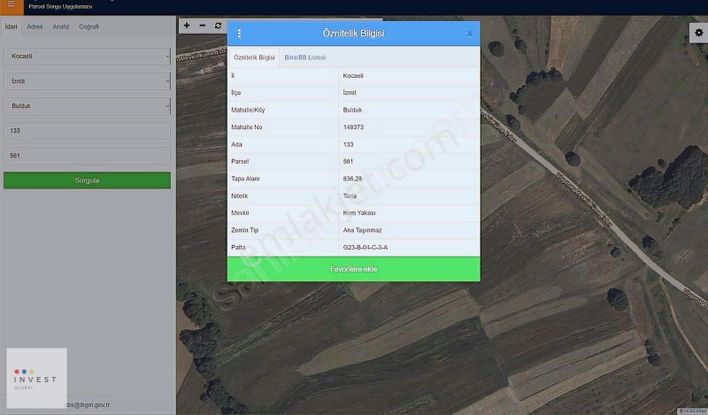The image size is (708, 415).
Task: Click the Invest Global logo thumbnail
Action: 37,378
